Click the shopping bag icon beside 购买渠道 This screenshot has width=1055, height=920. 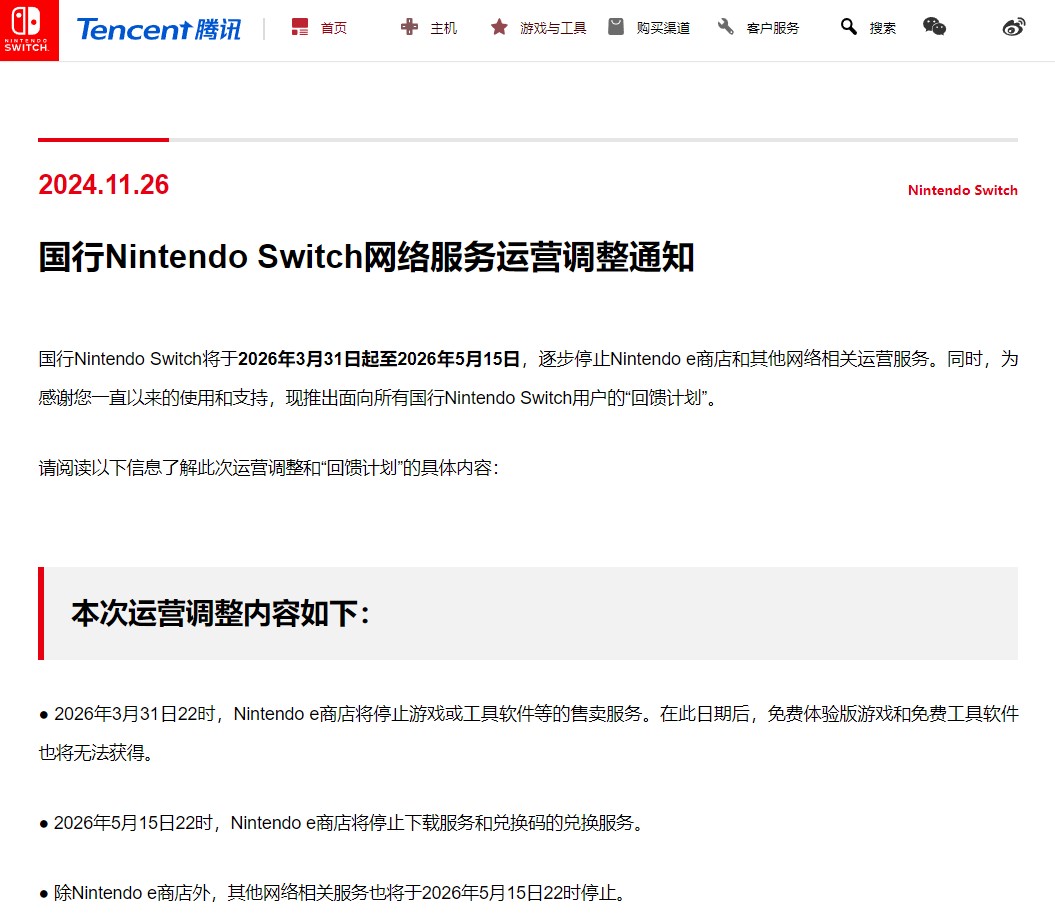point(616,27)
